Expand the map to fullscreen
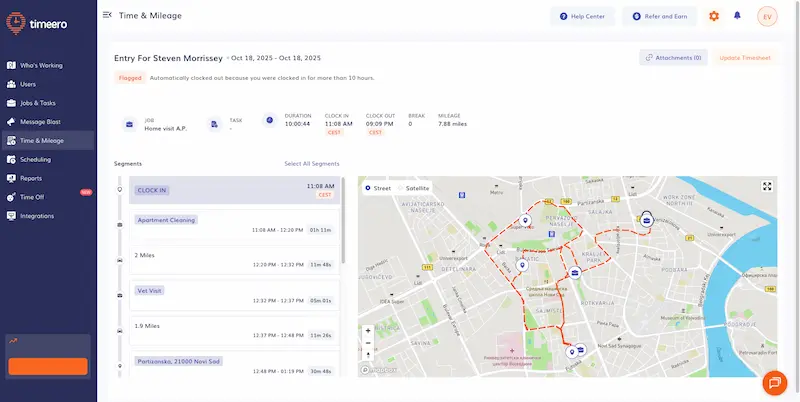This screenshot has width=800, height=402. 767,186
